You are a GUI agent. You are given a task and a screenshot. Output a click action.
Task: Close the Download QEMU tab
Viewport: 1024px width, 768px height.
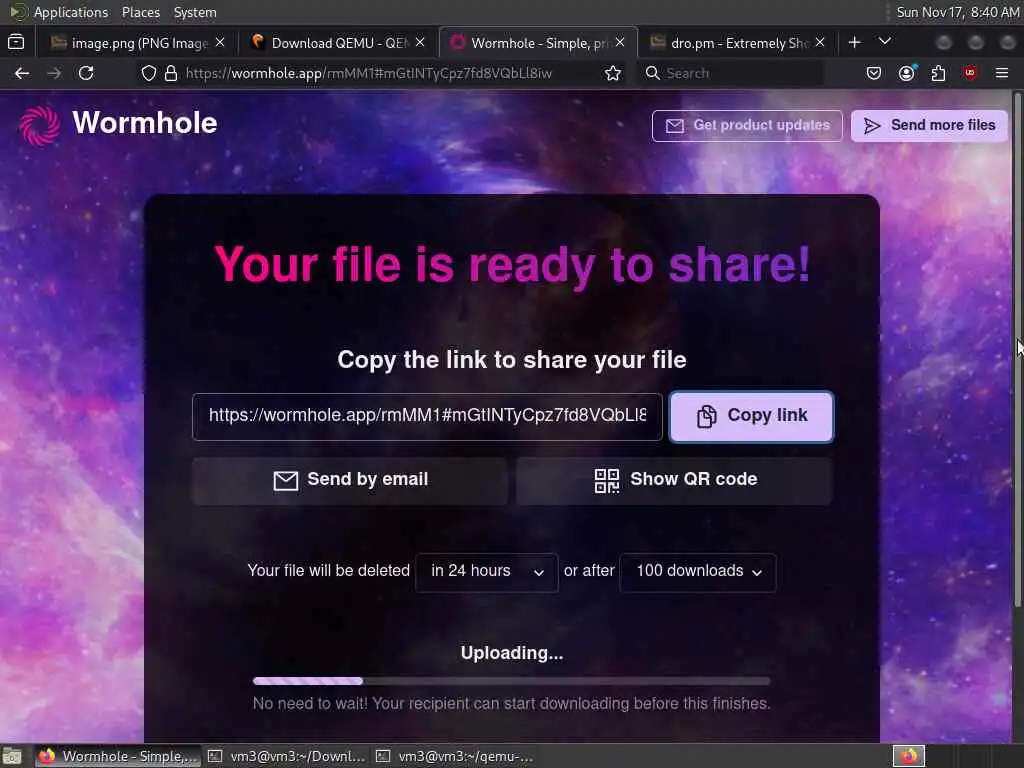point(420,42)
